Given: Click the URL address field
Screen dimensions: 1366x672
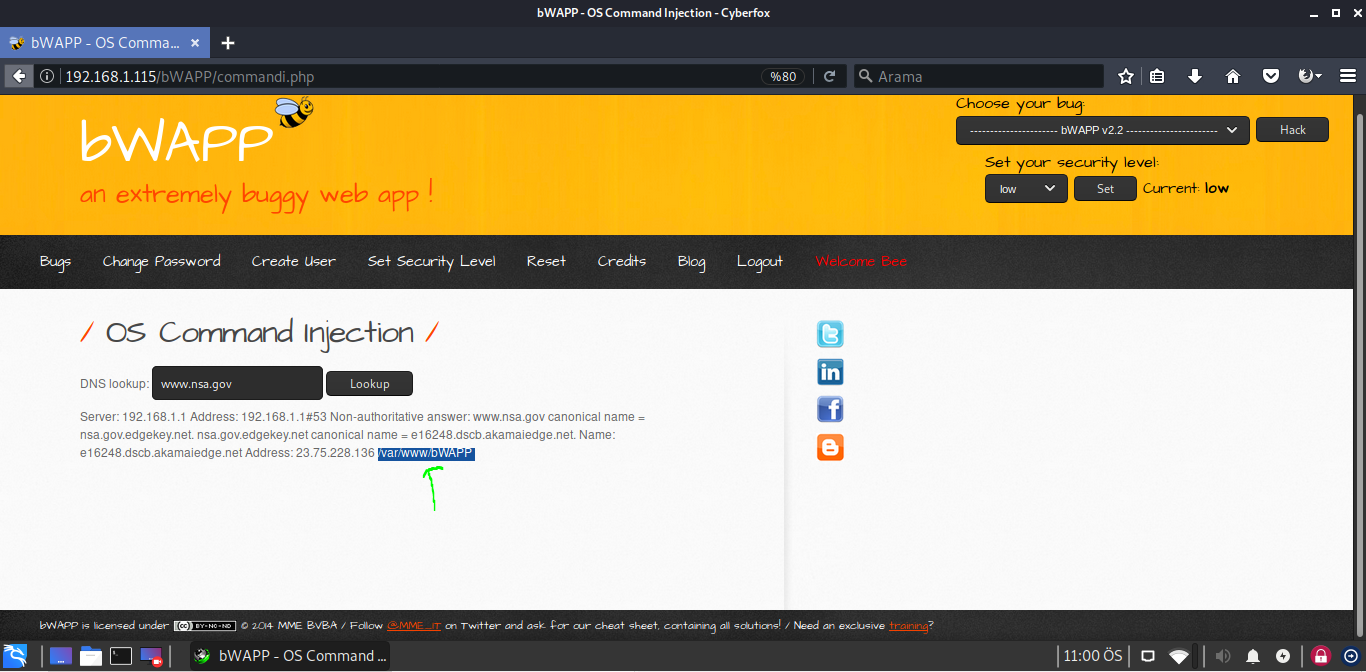Looking at the screenshot, I should (x=410, y=76).
